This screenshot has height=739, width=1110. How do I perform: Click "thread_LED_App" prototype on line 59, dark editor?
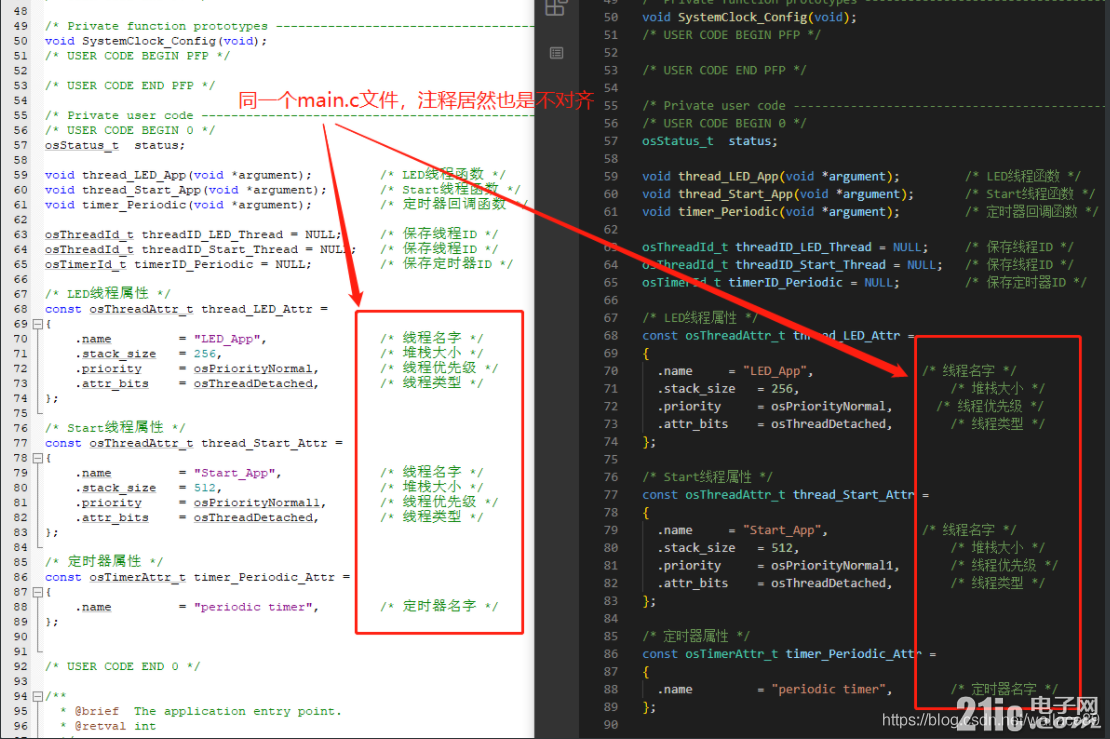[728, 176]
